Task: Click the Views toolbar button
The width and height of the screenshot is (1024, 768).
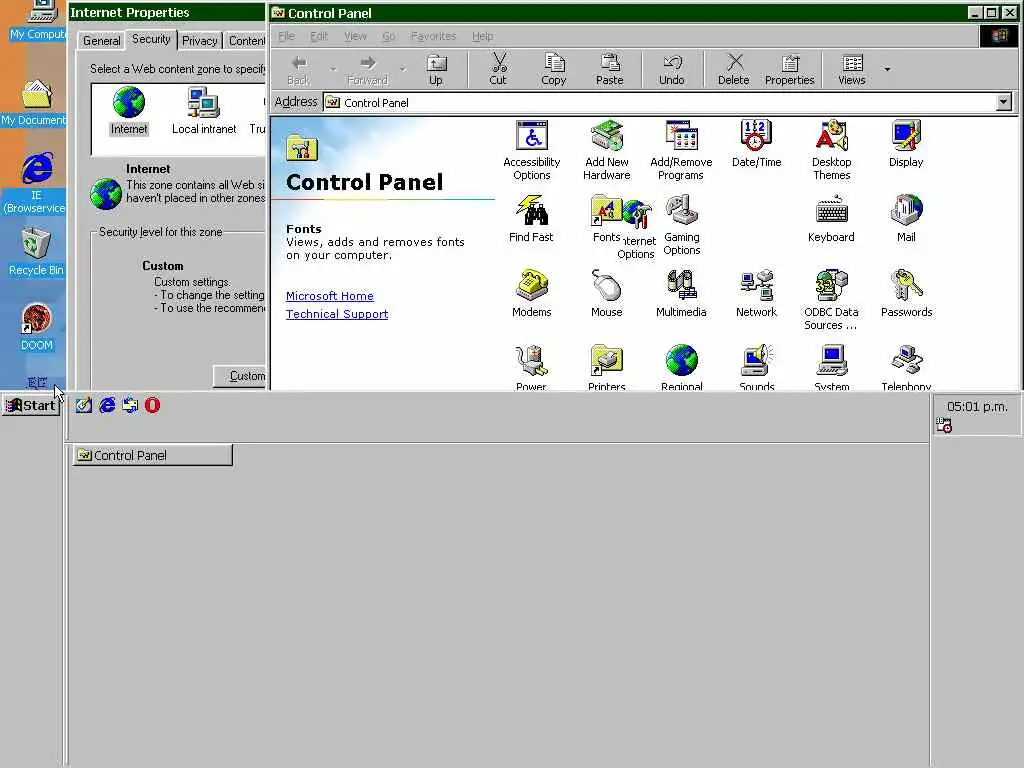Action: tap(852, 69)
